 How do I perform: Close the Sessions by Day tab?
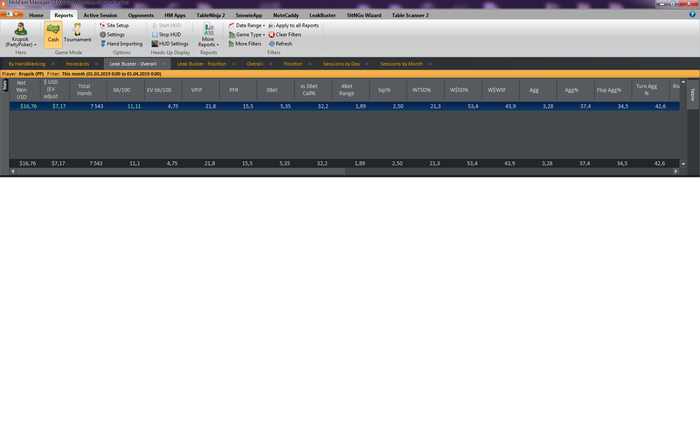(x=367, y=64)
